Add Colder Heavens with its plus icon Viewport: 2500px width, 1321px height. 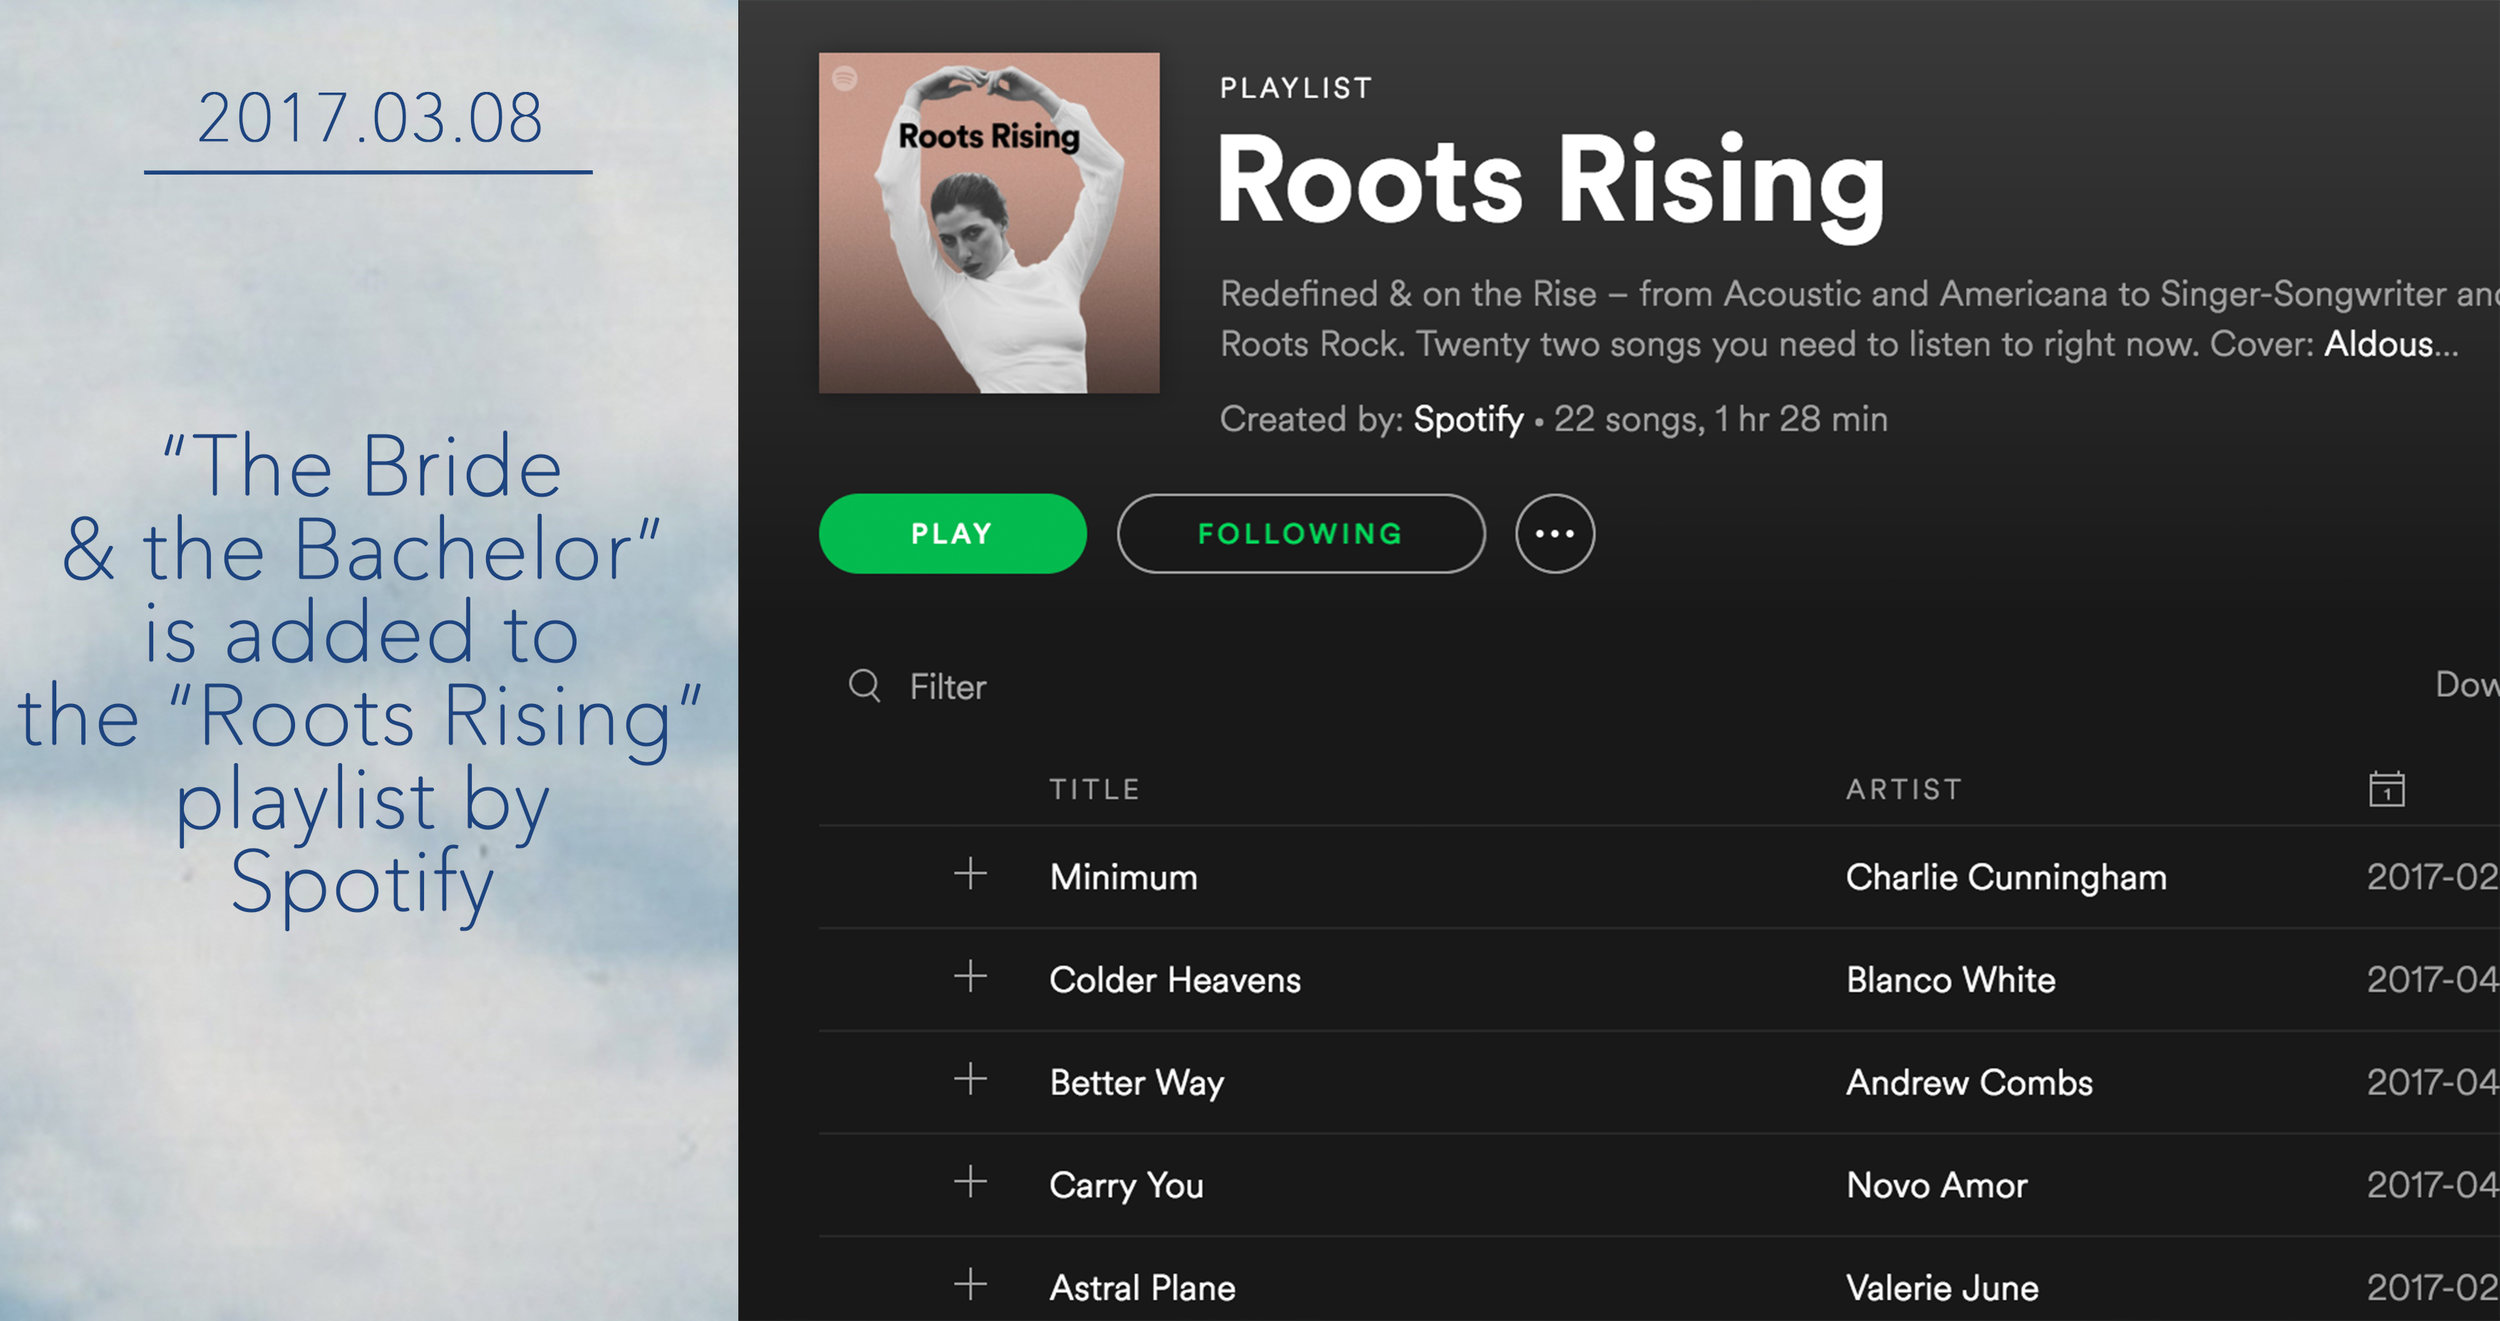tap(970, 976)
